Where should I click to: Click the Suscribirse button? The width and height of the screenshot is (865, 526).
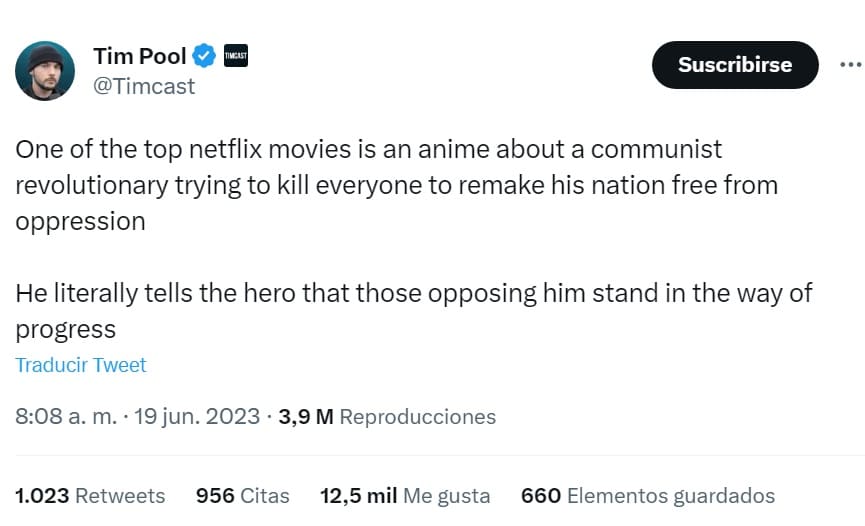click(x=735, y=65)
